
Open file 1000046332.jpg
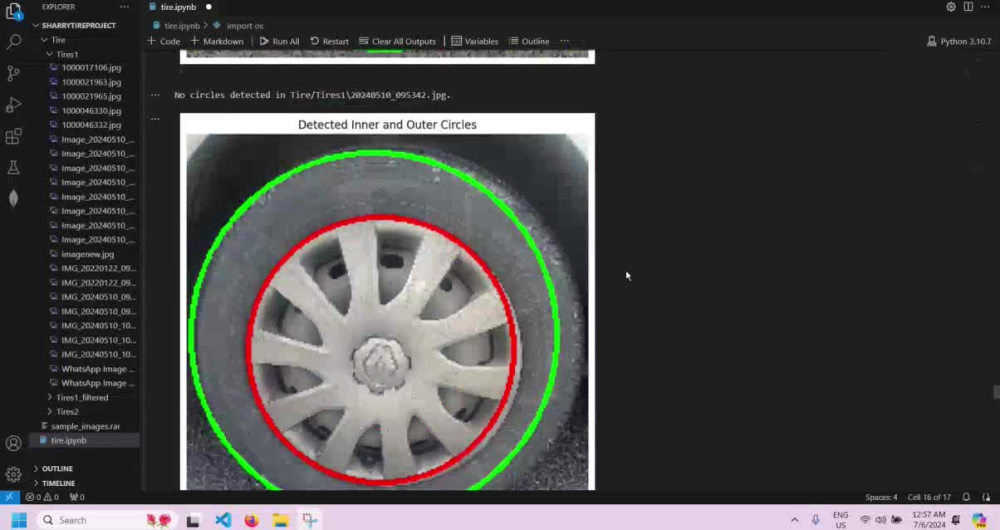[x=91, y=125]
